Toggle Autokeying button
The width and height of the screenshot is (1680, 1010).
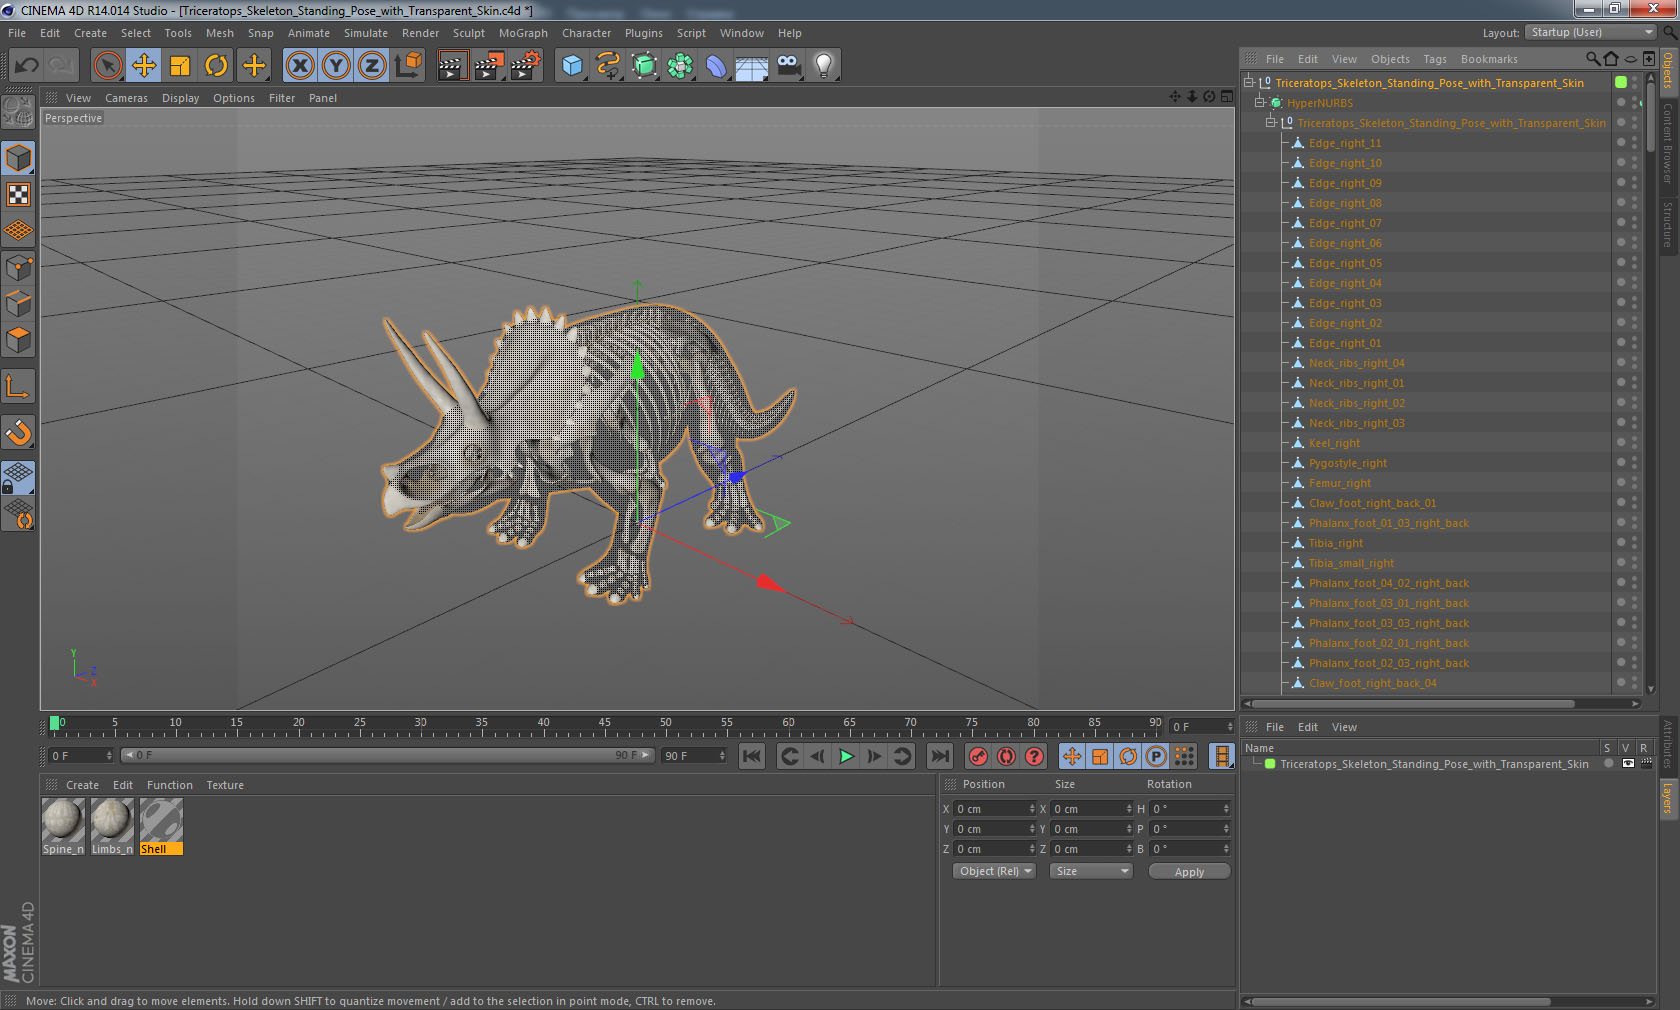coord(1006,756)
